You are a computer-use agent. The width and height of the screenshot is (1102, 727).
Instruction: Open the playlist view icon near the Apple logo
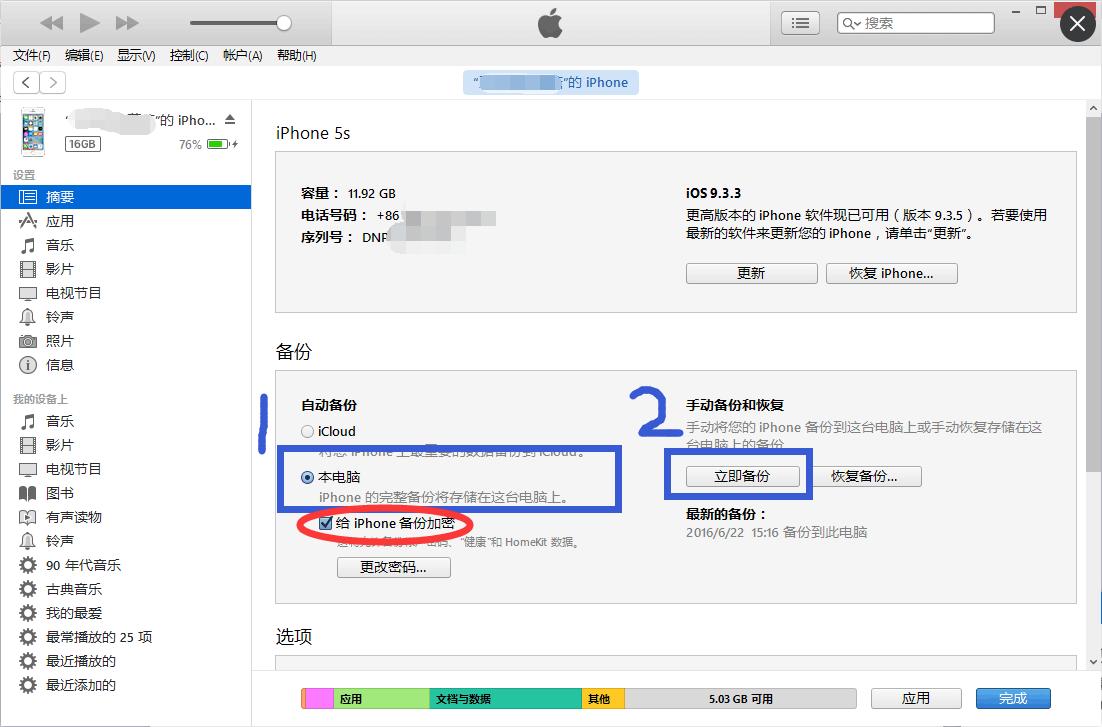tap(799, 22)
